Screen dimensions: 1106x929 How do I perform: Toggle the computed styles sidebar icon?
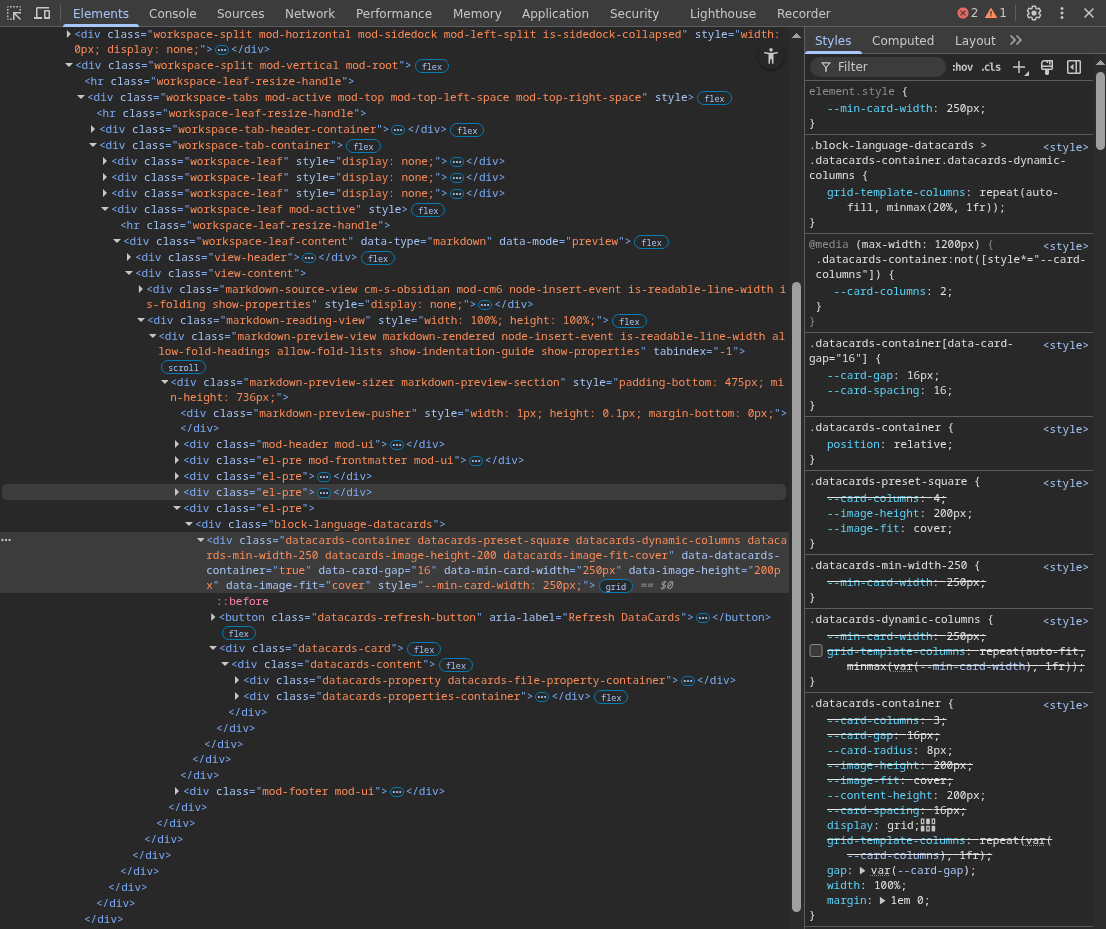point(1074,67)
